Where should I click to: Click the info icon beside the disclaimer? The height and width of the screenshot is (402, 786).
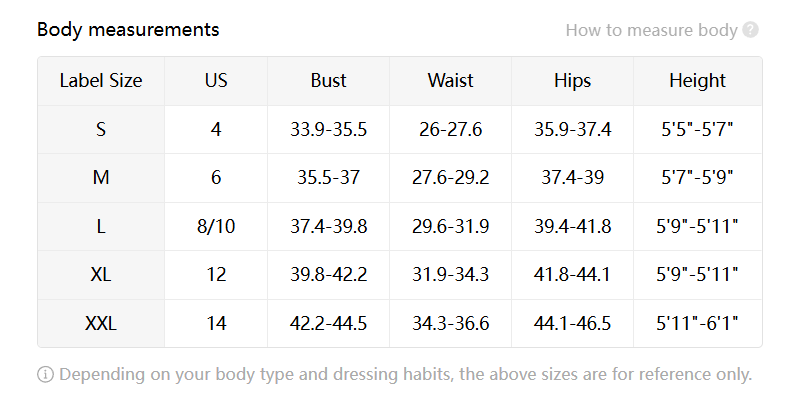45,374
